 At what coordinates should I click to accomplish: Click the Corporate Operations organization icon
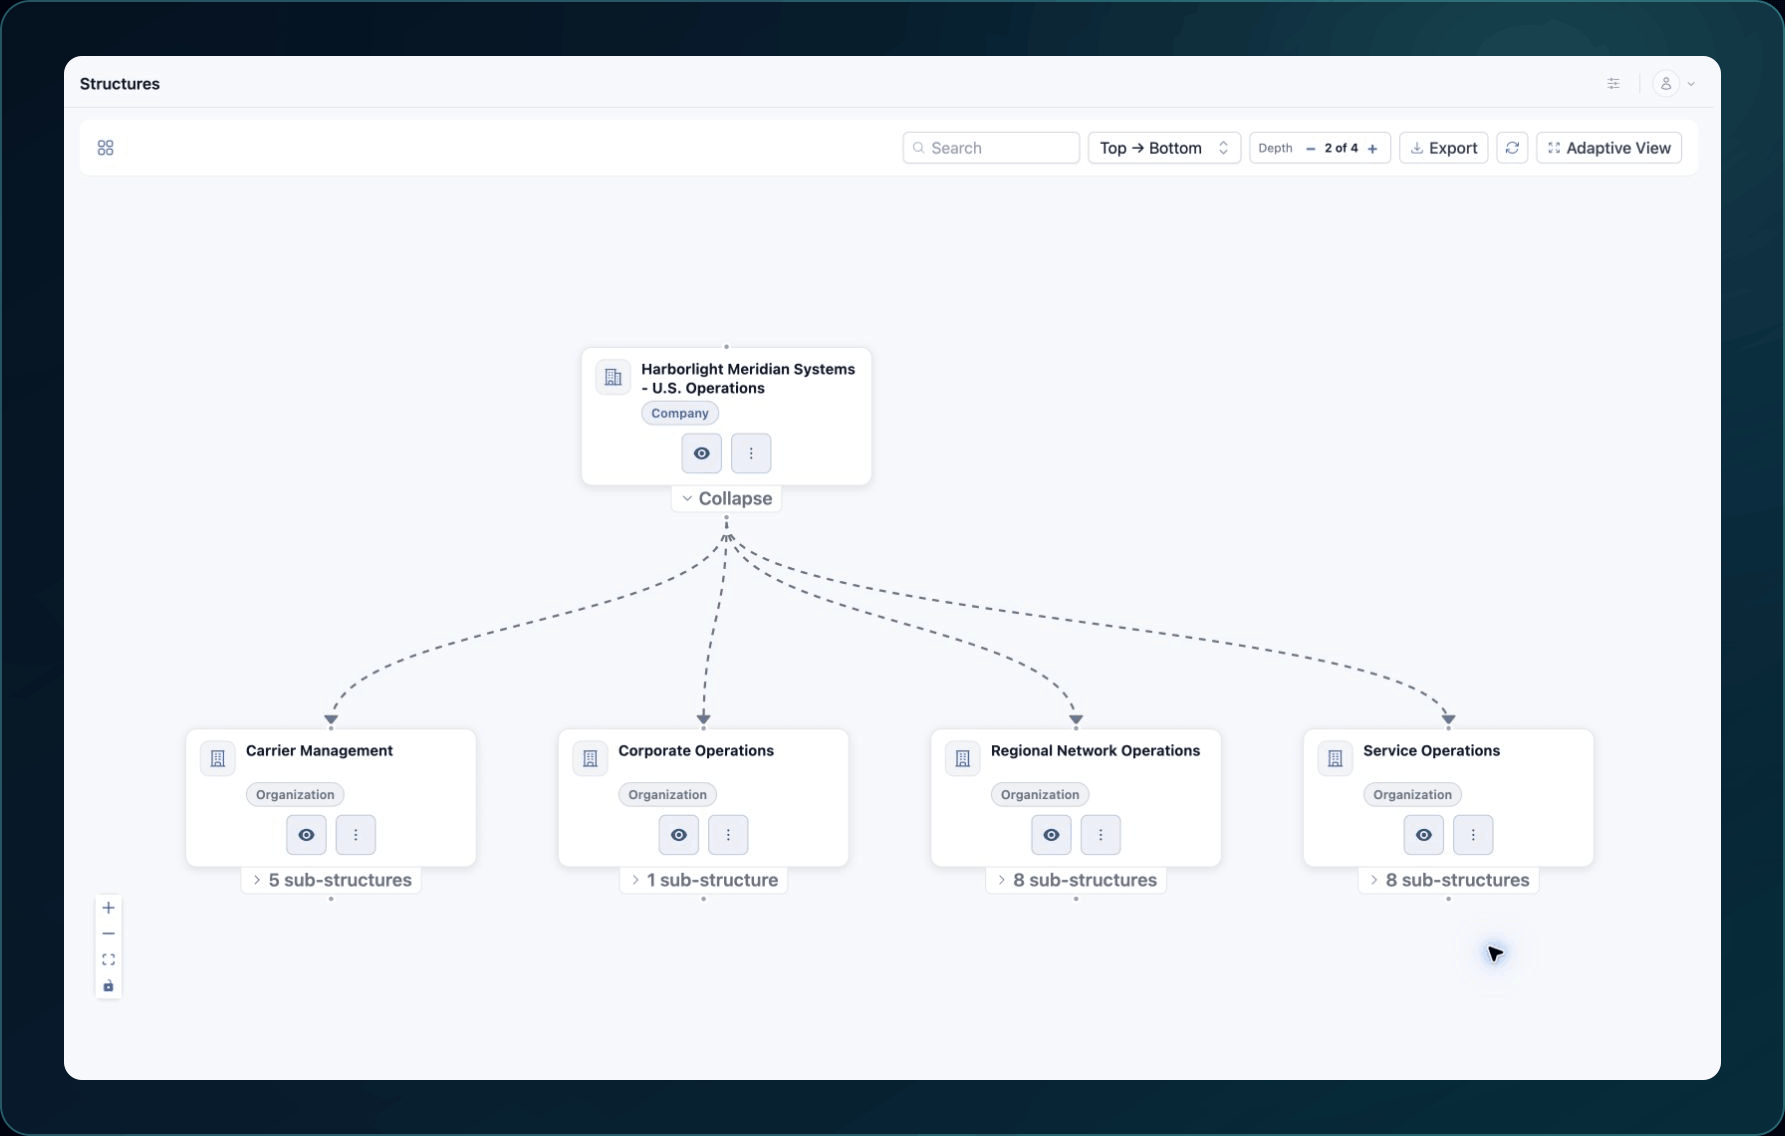590,759
